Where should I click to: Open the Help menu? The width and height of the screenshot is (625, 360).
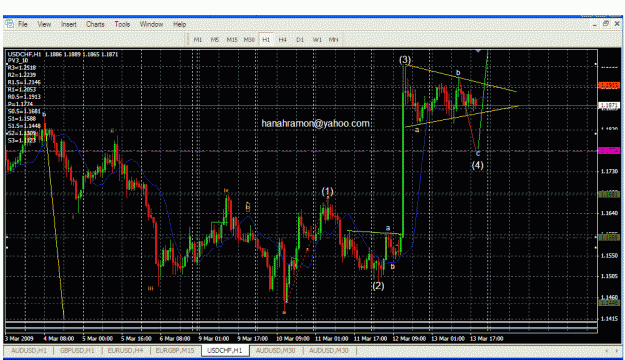(x=179, y=24)
